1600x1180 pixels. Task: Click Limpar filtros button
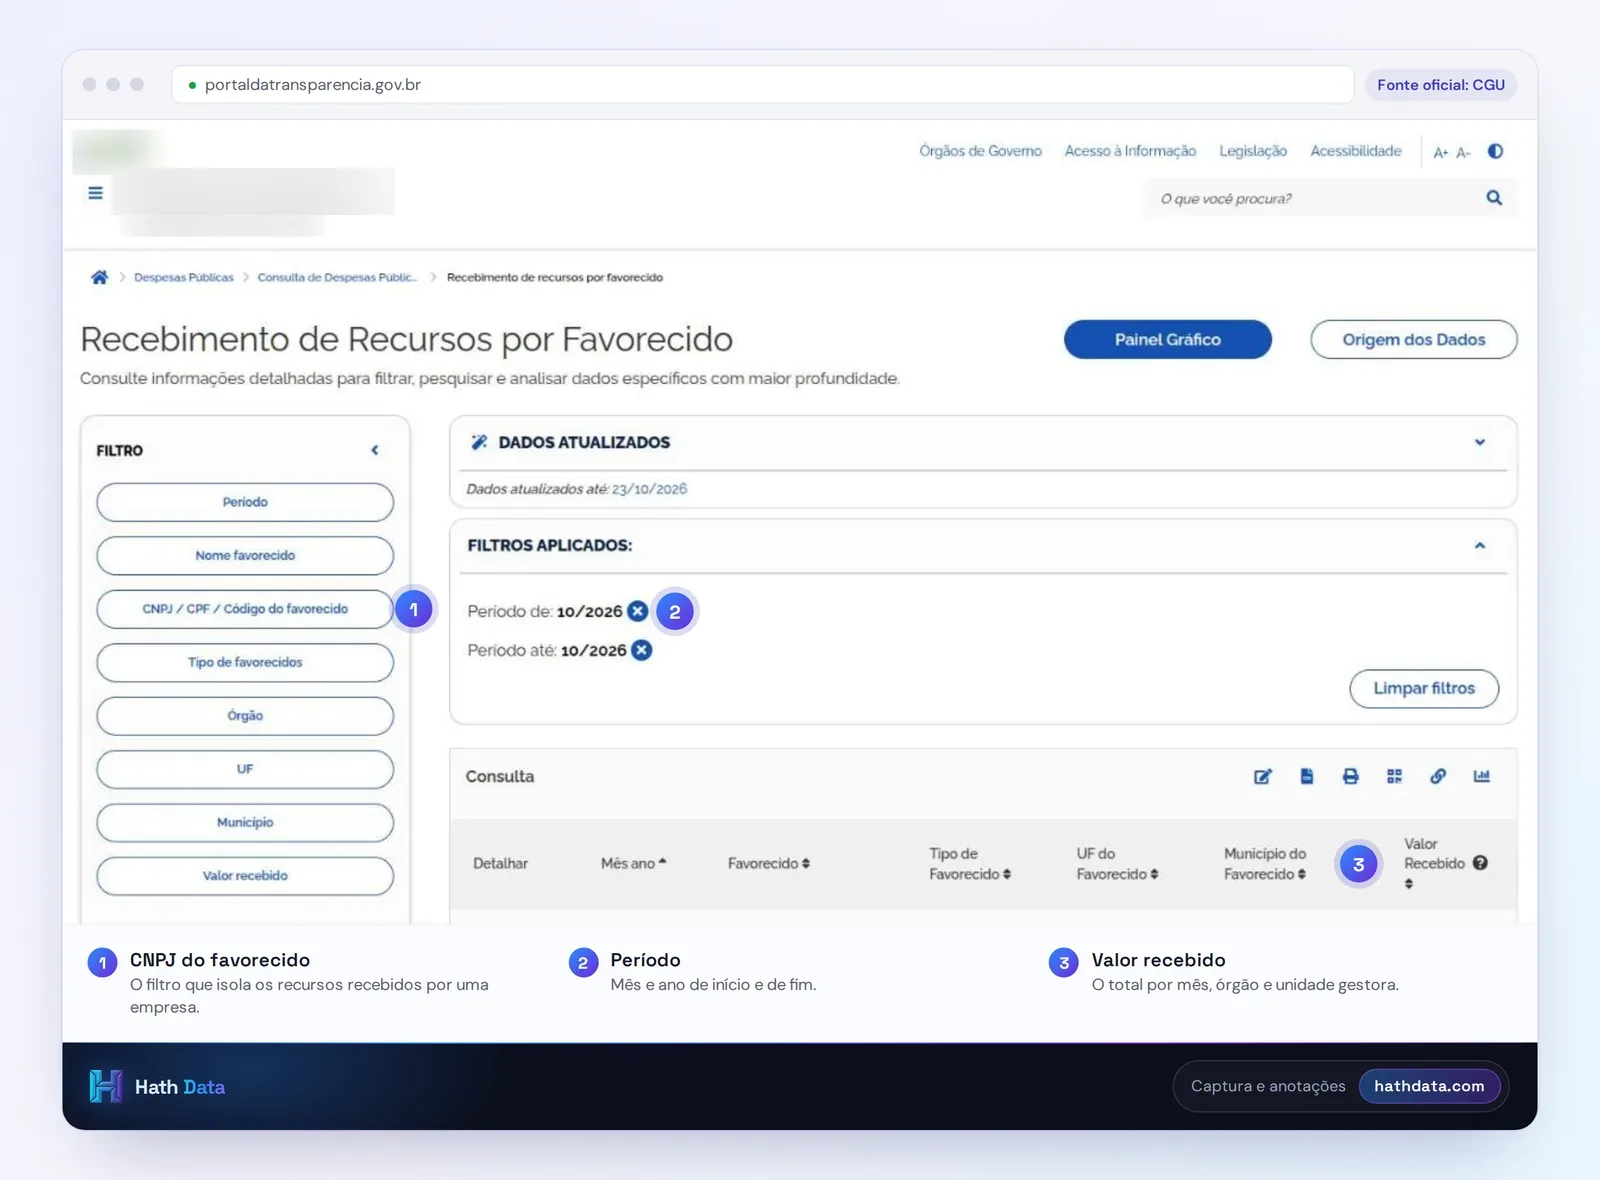(1424, 688)
